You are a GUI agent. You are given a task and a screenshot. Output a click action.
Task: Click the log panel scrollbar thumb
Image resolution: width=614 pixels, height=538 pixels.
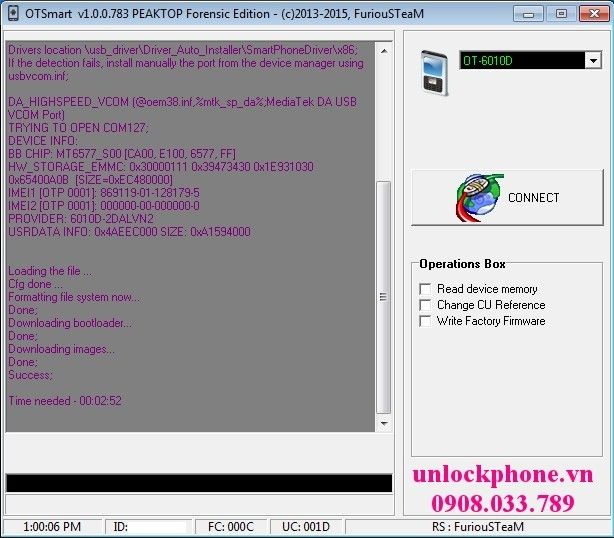384,295
